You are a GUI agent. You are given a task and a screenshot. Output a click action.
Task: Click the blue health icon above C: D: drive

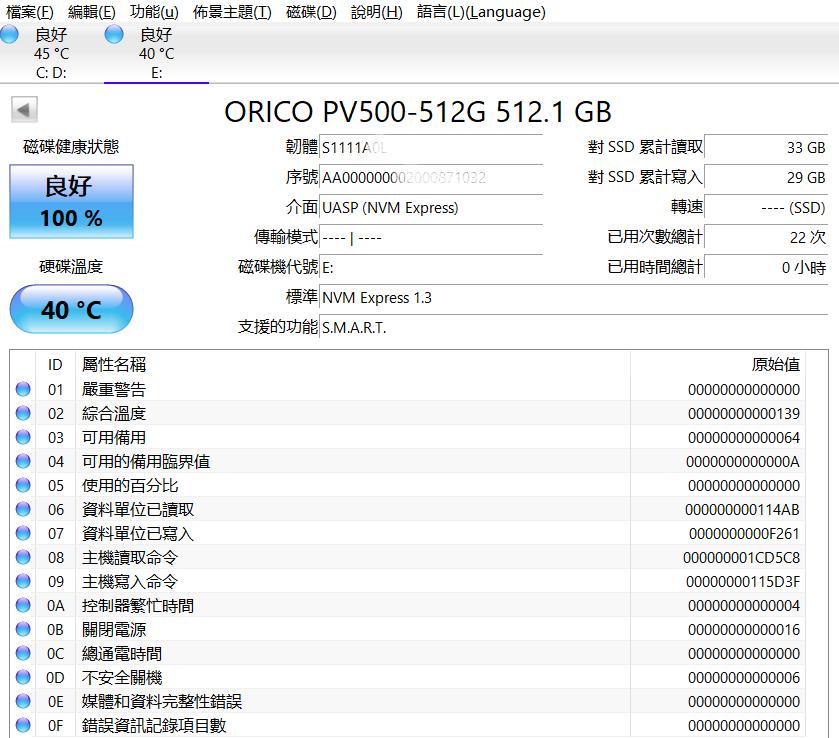tap(9, 33)
